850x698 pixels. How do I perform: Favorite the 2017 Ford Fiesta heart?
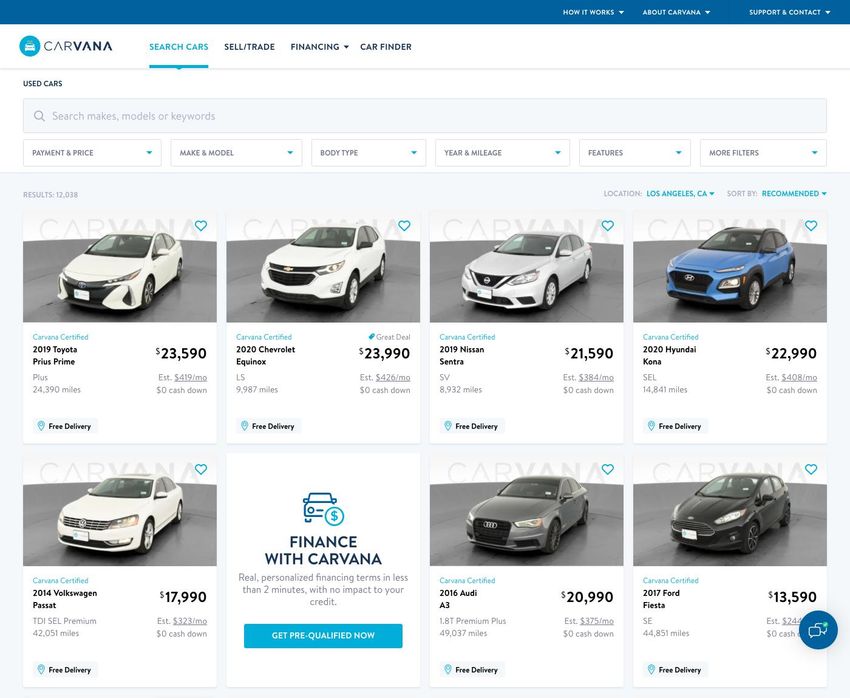(811, 469)
